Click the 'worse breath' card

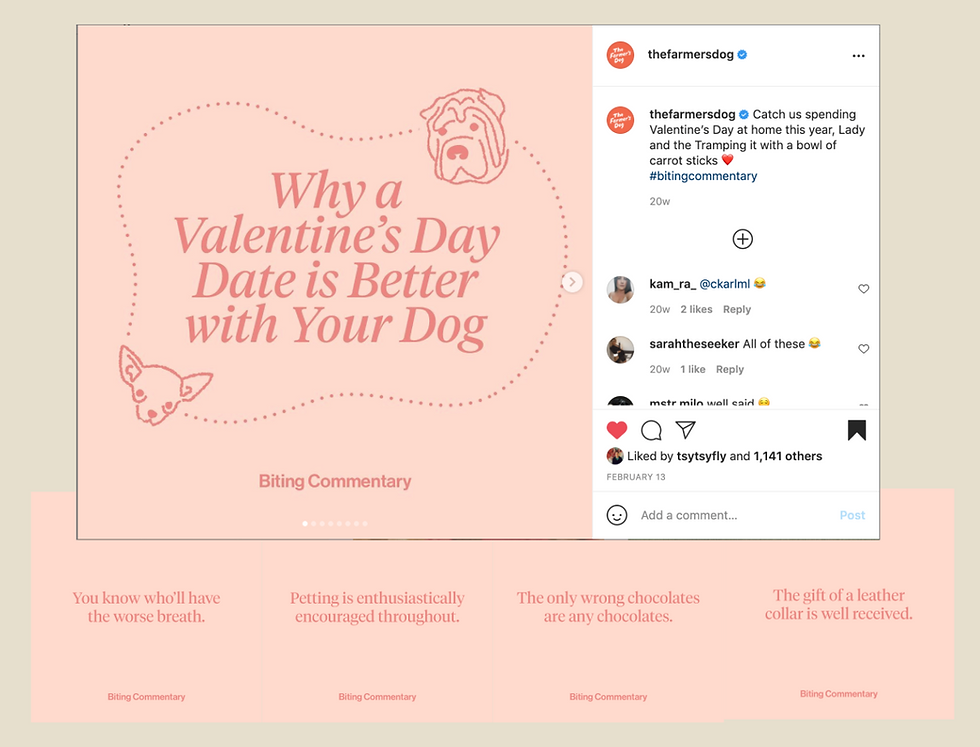(146, 631)
